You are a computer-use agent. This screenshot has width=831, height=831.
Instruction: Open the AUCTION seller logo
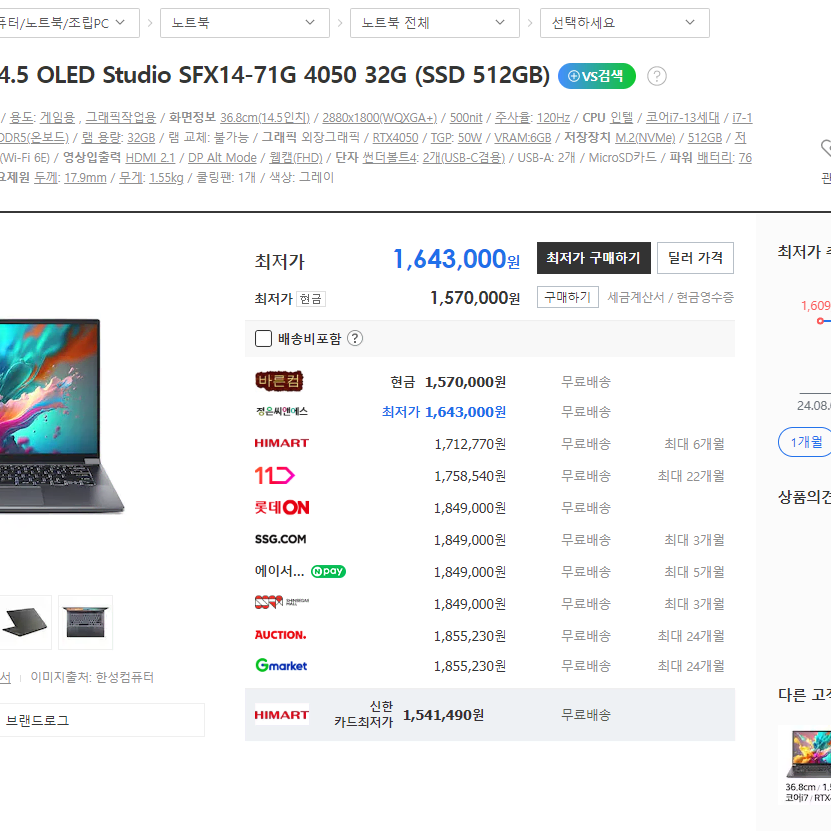[280, 635]
